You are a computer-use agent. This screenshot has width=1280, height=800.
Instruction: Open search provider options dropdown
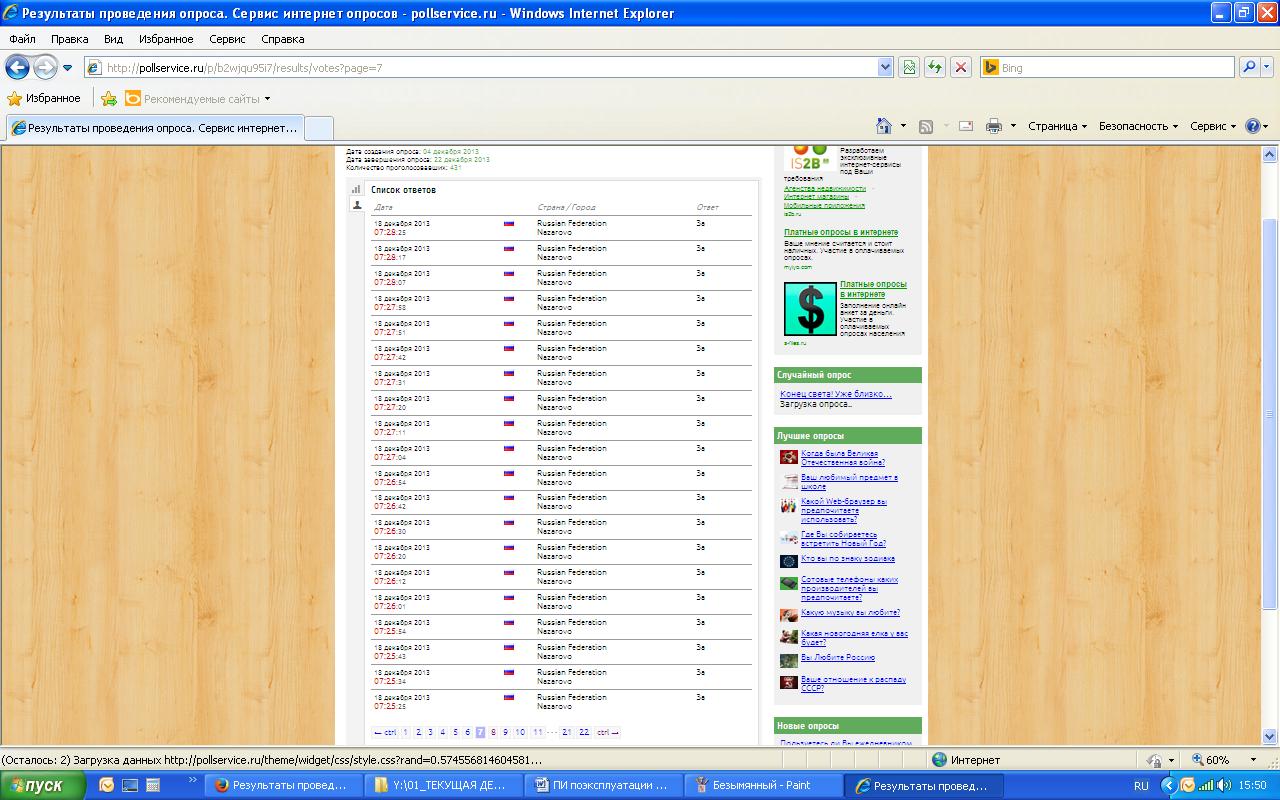(1268, 68)
